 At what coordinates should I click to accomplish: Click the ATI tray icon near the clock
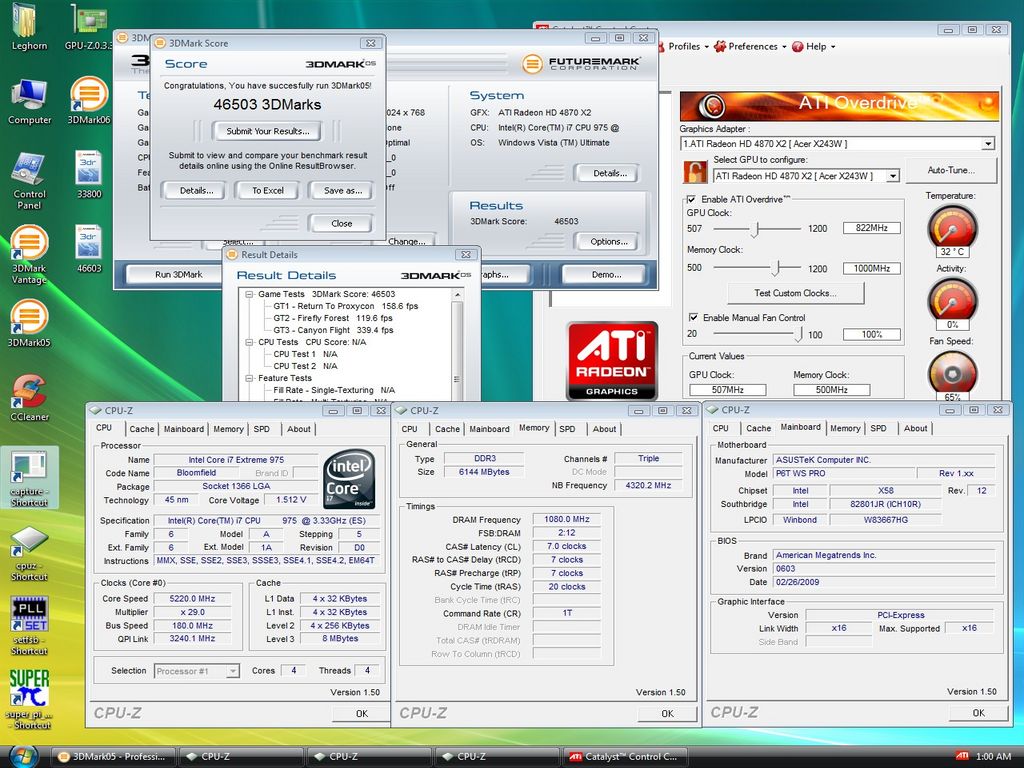pyautogui.click(x=962, y=756)
